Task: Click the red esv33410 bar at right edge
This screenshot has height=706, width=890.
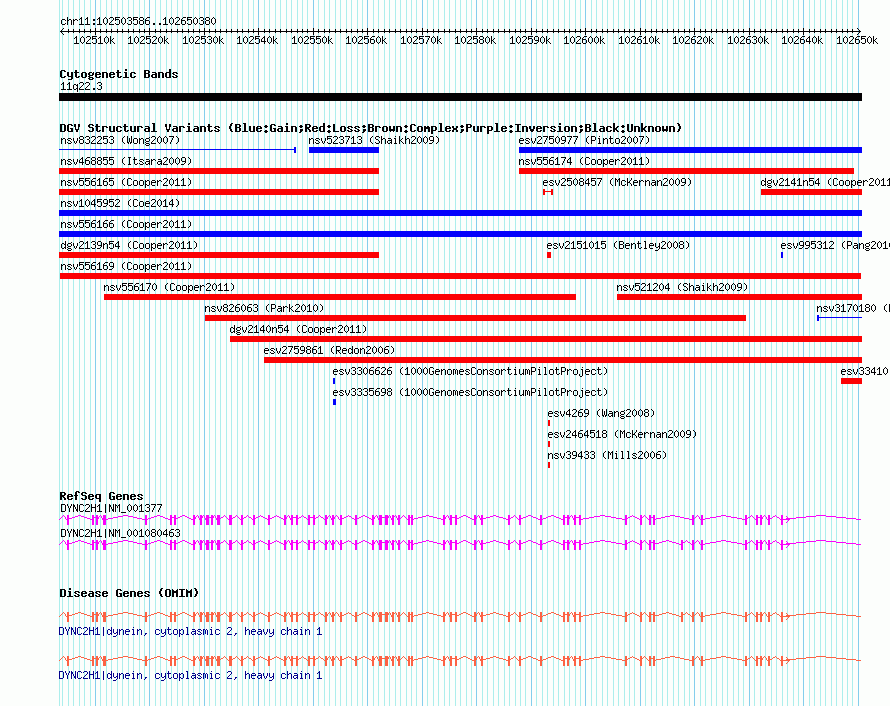Action: [x=851, y=381]
